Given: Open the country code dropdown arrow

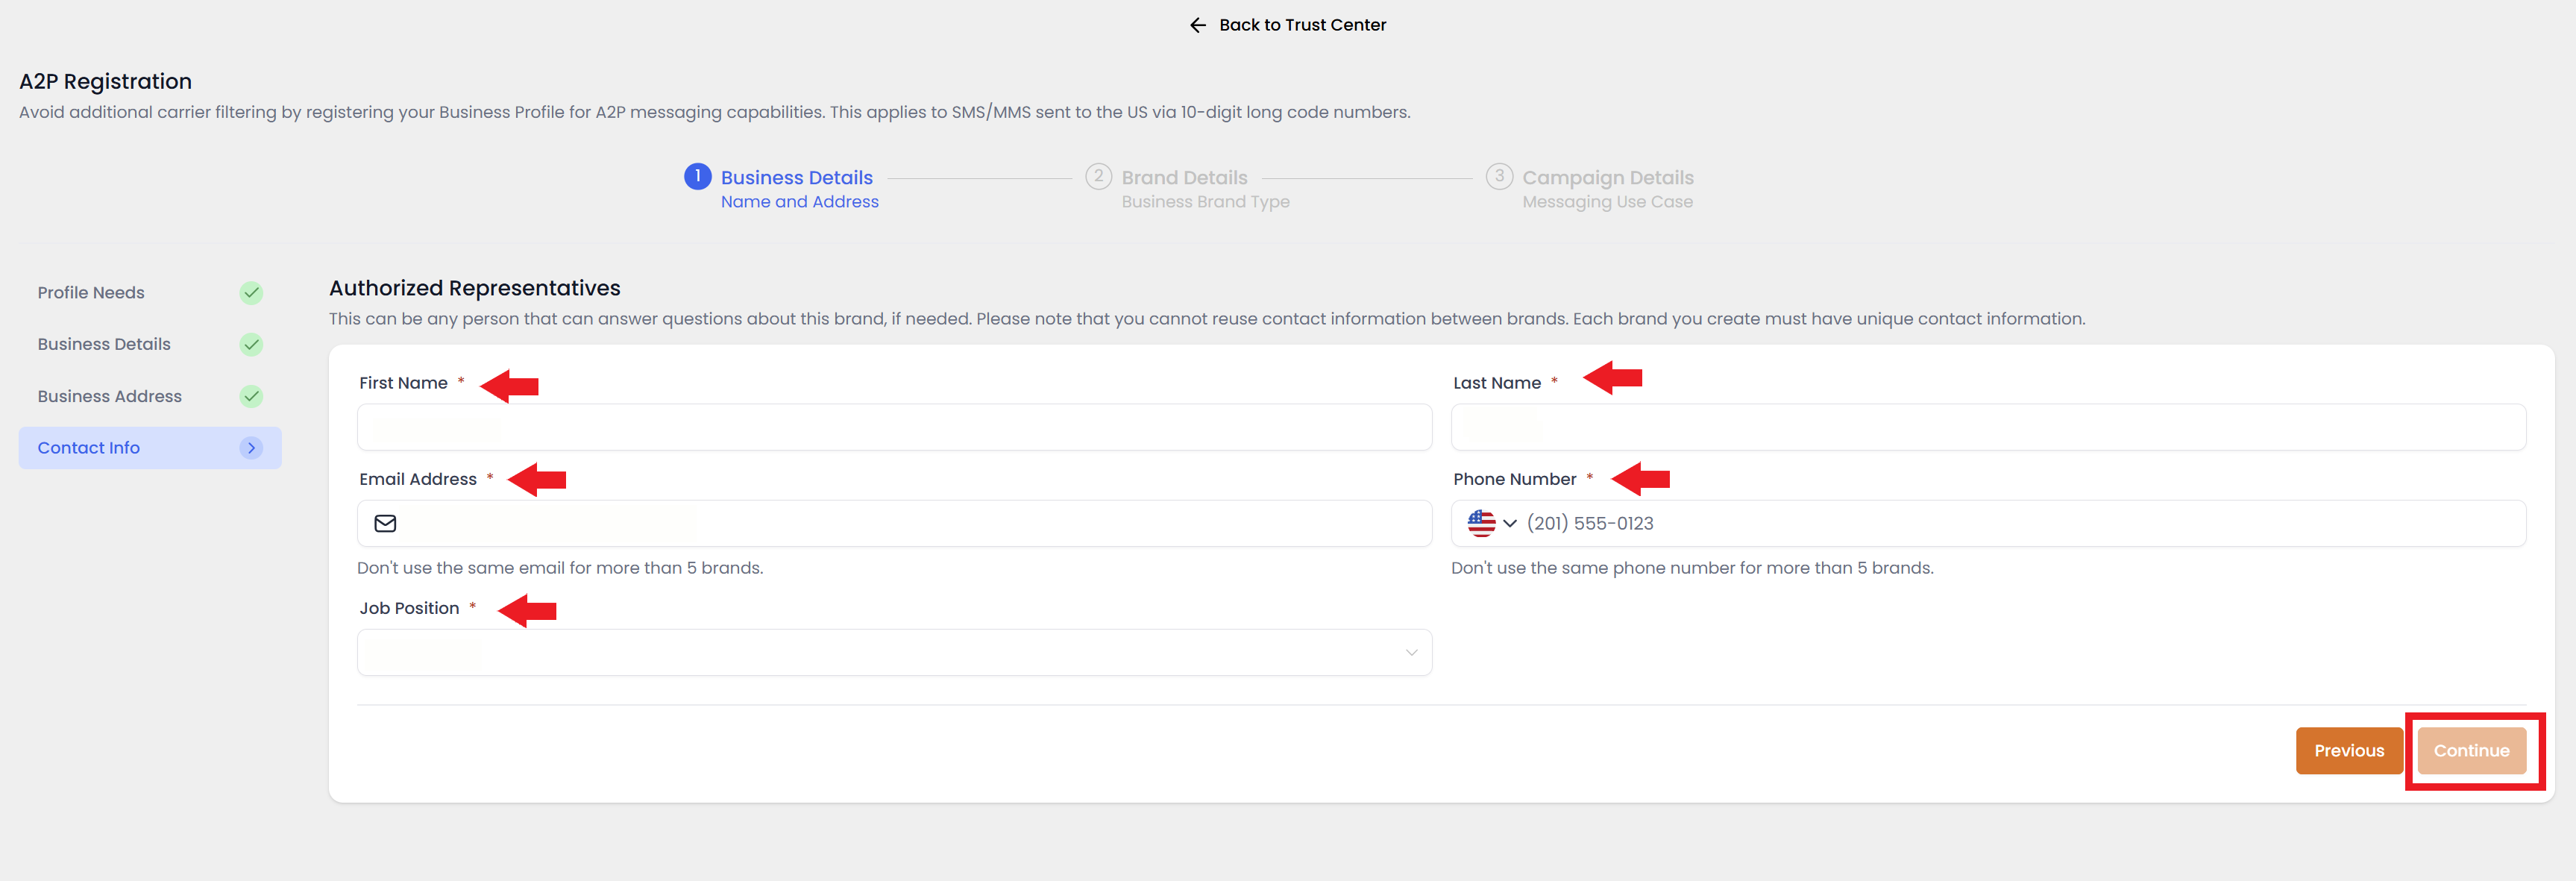Looking at the screenshot, I should pyautogui.click(x=1510, y=523).
